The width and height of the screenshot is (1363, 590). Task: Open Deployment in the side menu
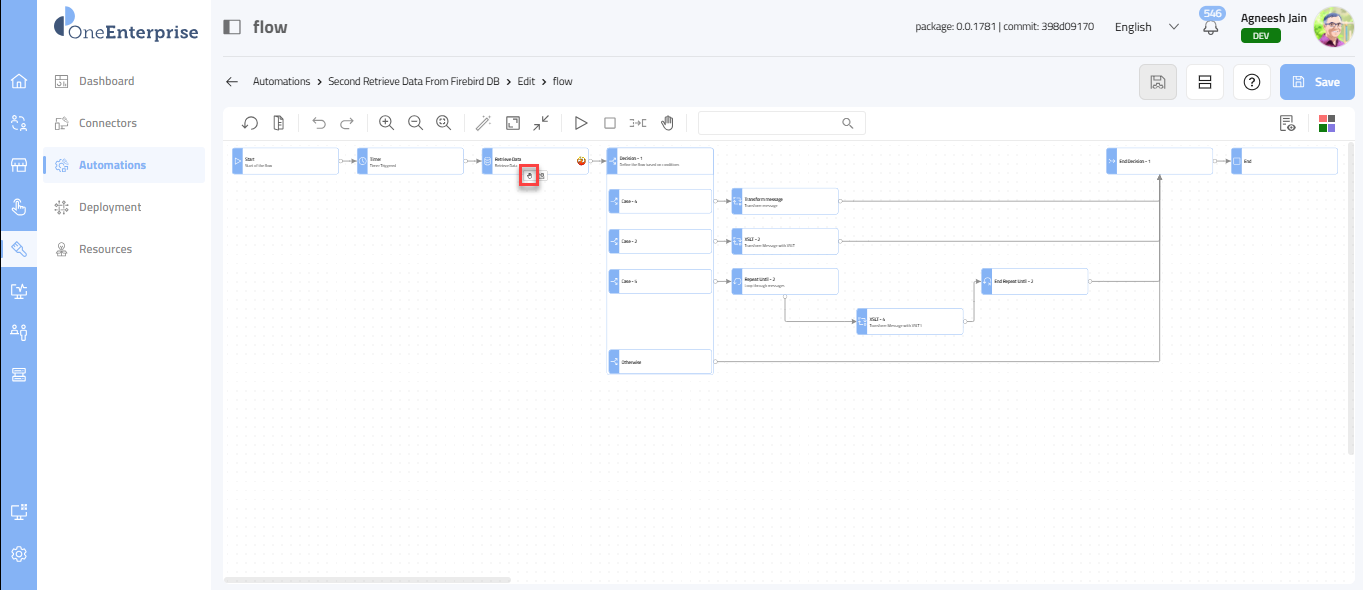(110, 207)
